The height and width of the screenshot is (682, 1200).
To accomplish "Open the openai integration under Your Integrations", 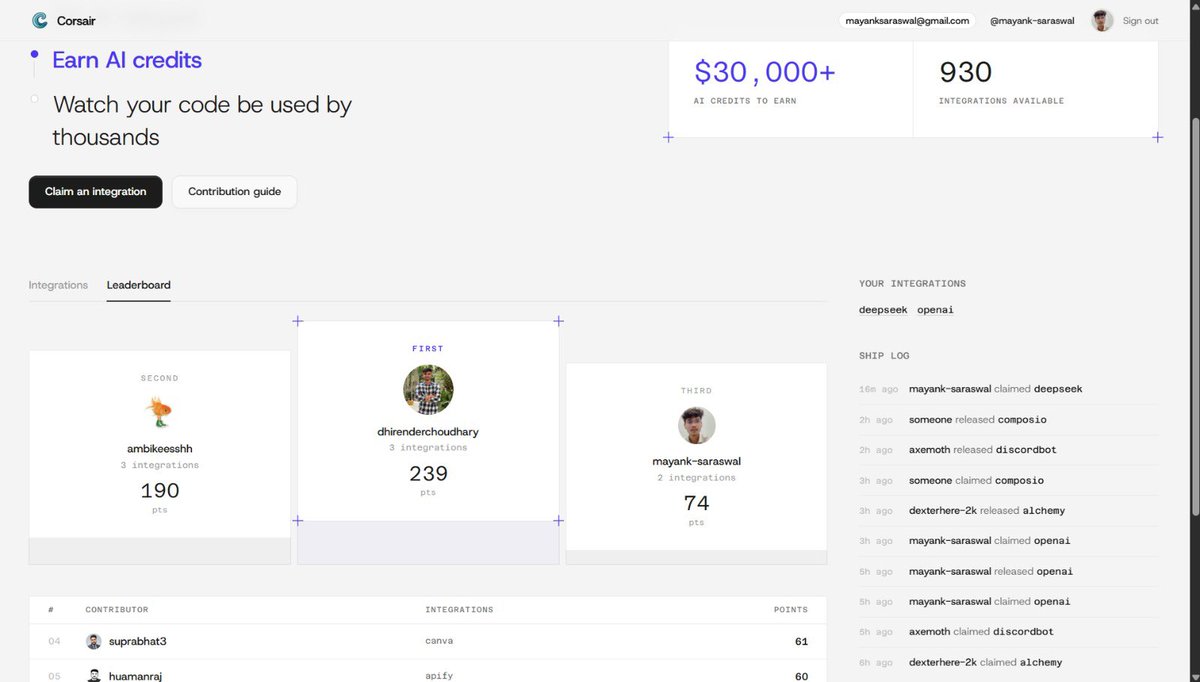I will pos(935,310).
